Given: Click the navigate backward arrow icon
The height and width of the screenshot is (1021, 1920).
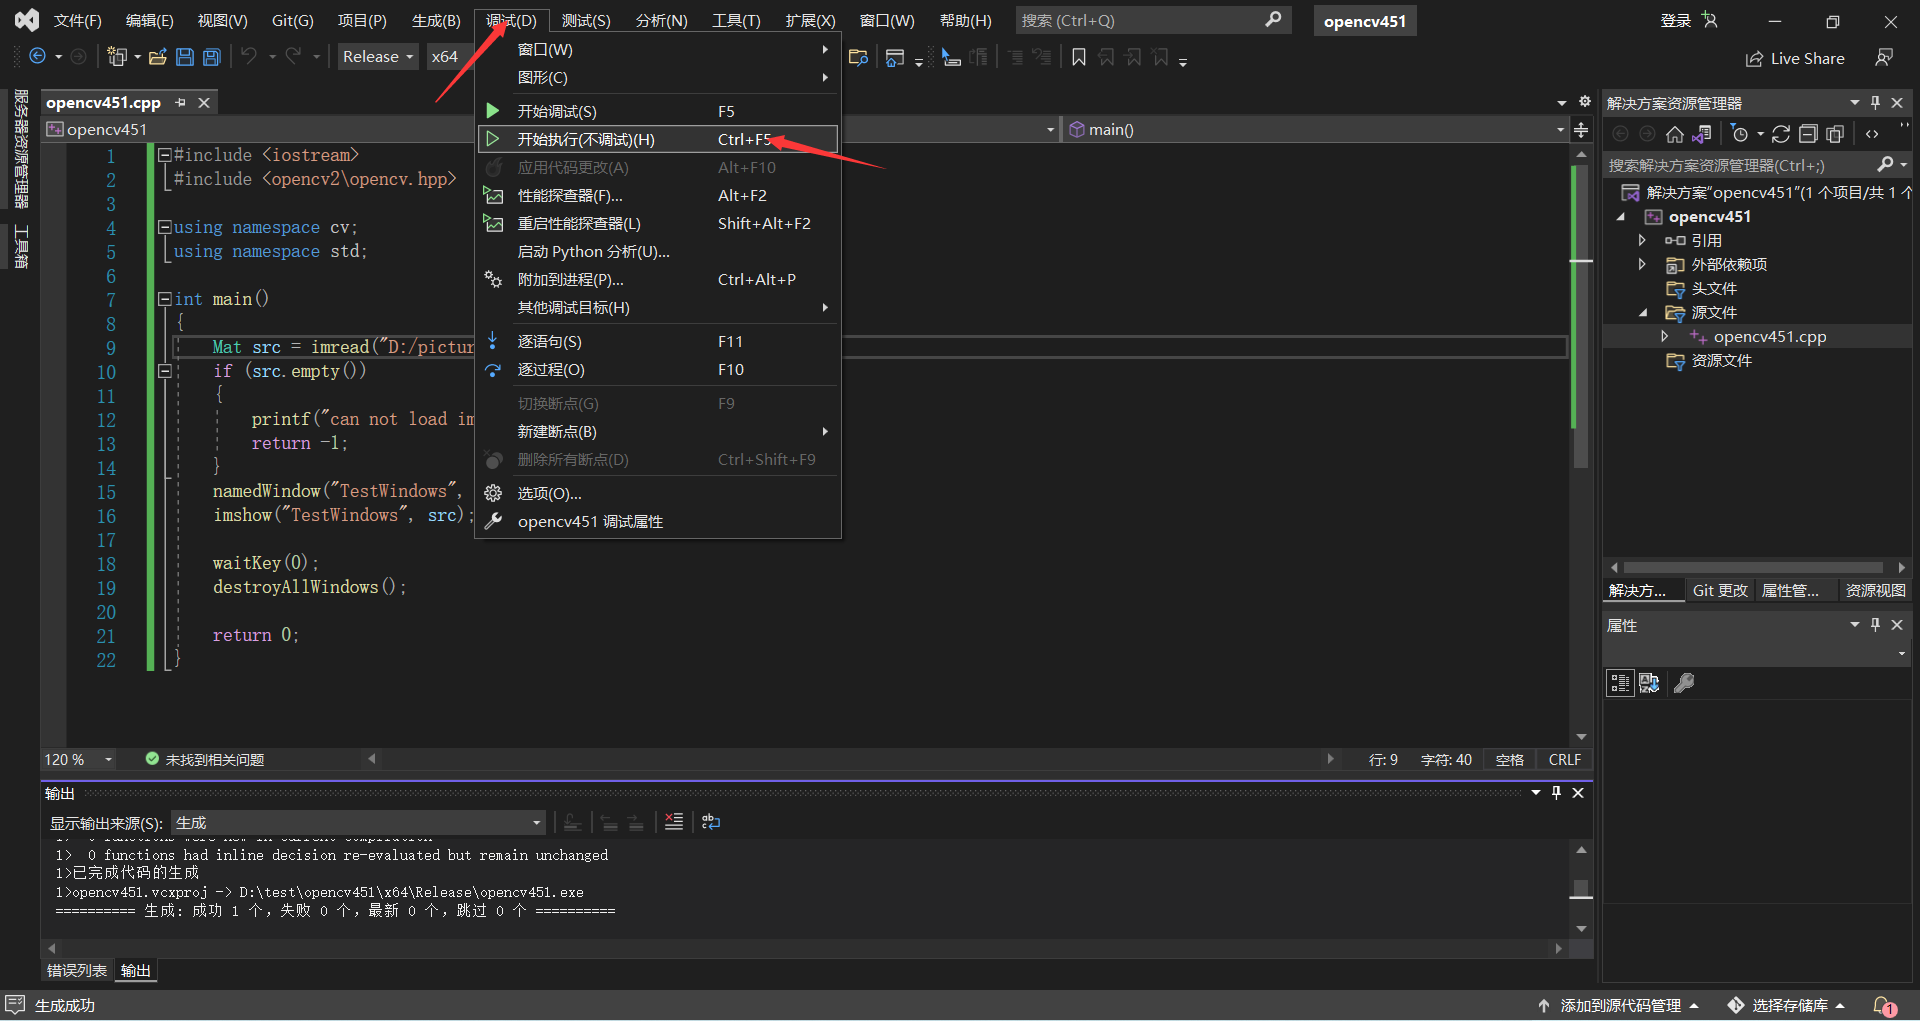Looking at the screenshot, I should (37, 57).
